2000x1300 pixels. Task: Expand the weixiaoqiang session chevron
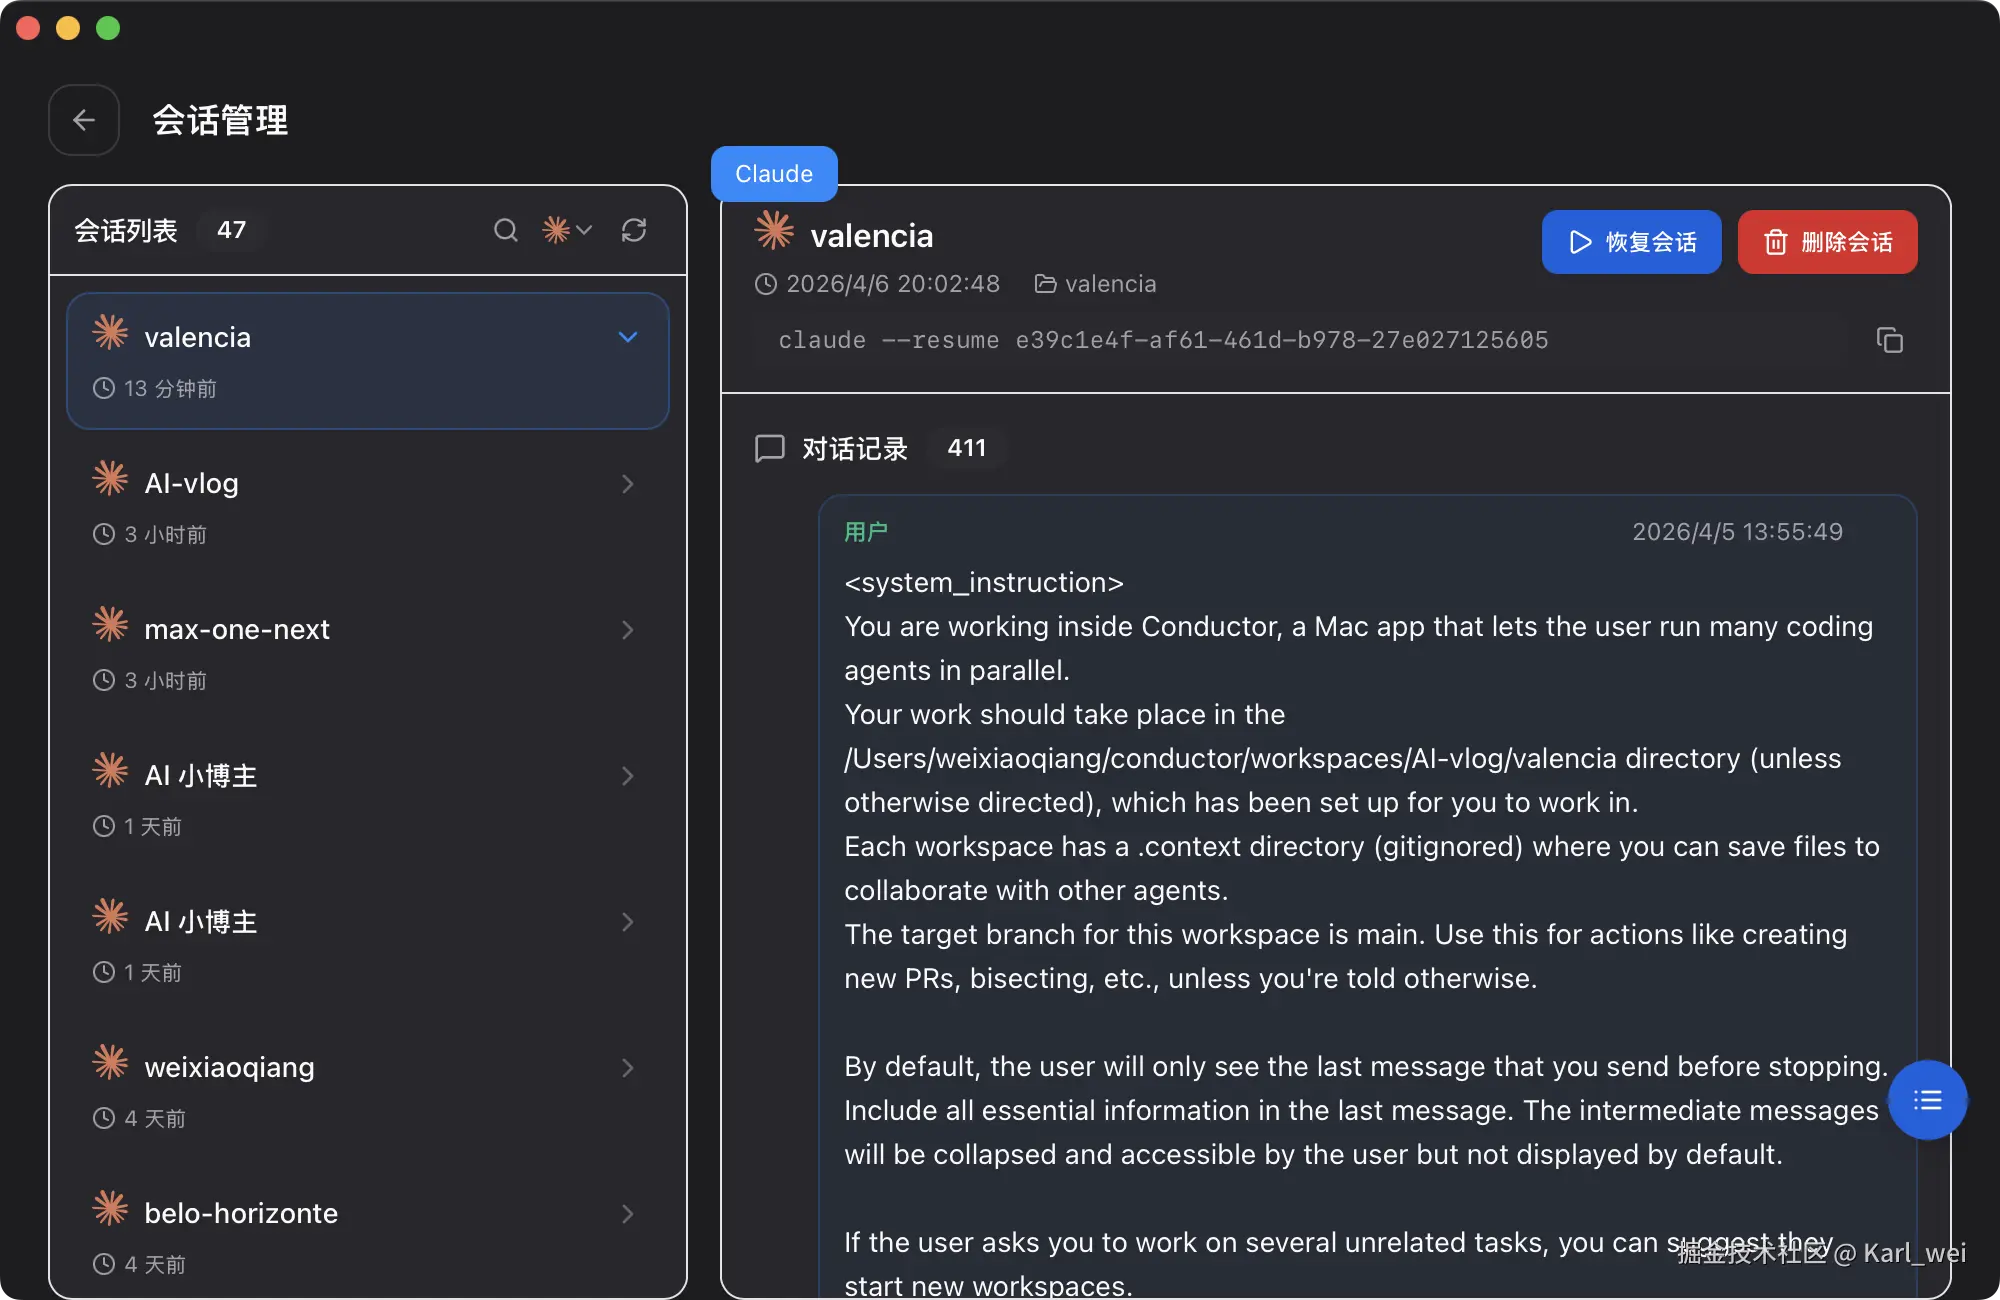click(628, 1068)
